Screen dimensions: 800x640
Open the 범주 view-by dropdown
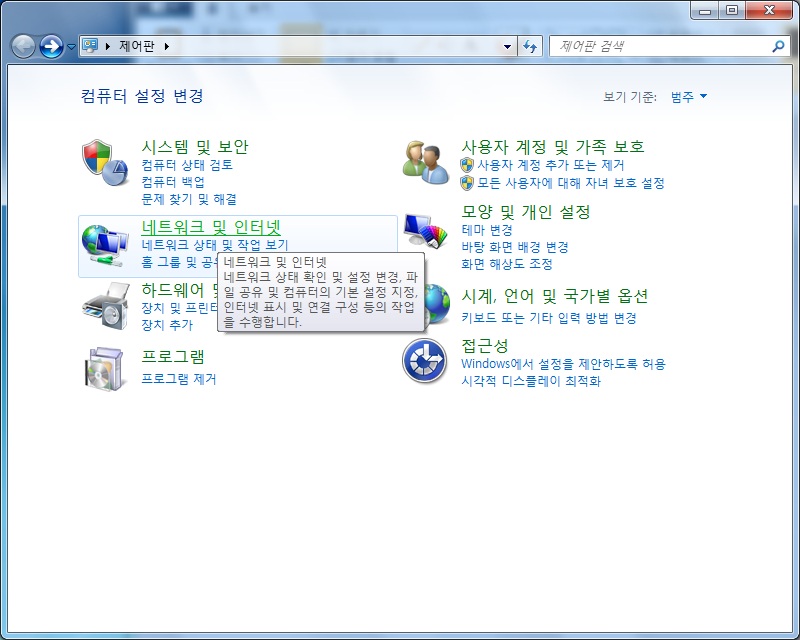coord(688,96)
